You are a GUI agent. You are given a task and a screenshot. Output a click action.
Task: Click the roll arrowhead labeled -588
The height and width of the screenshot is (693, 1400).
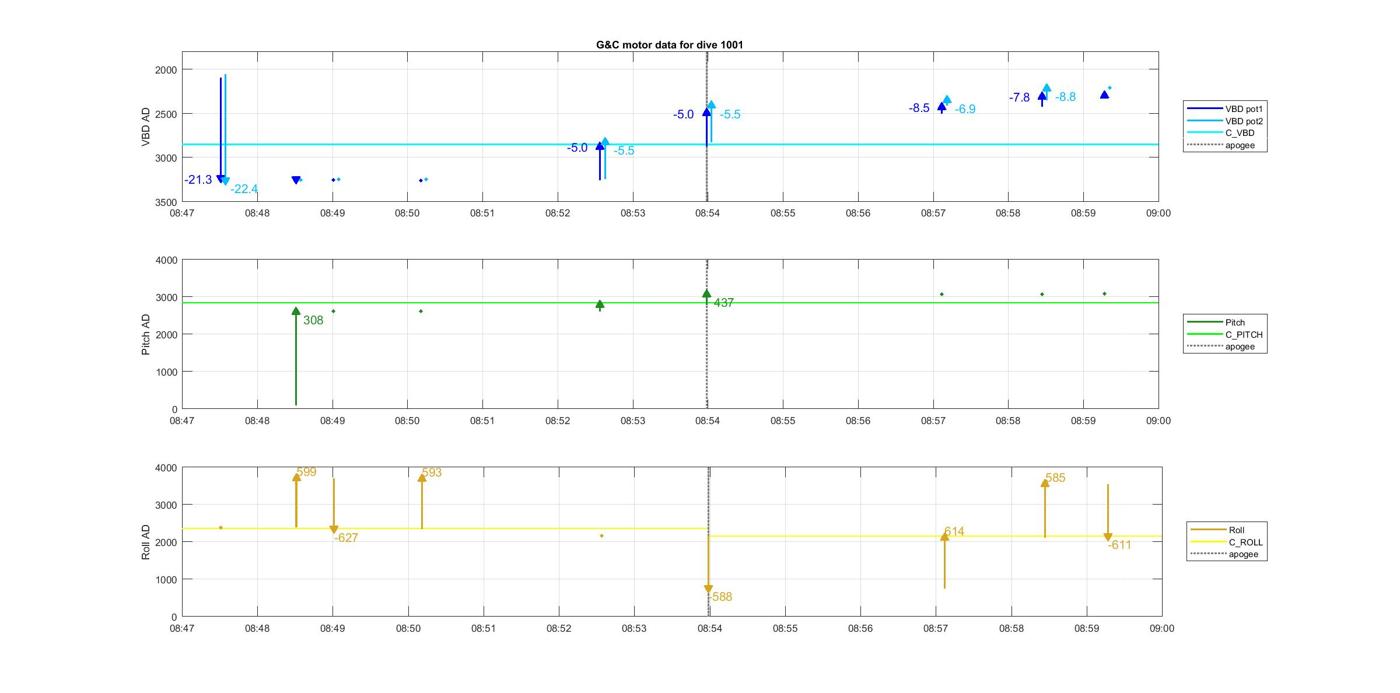pyautogui.click(x=708, y=590)
